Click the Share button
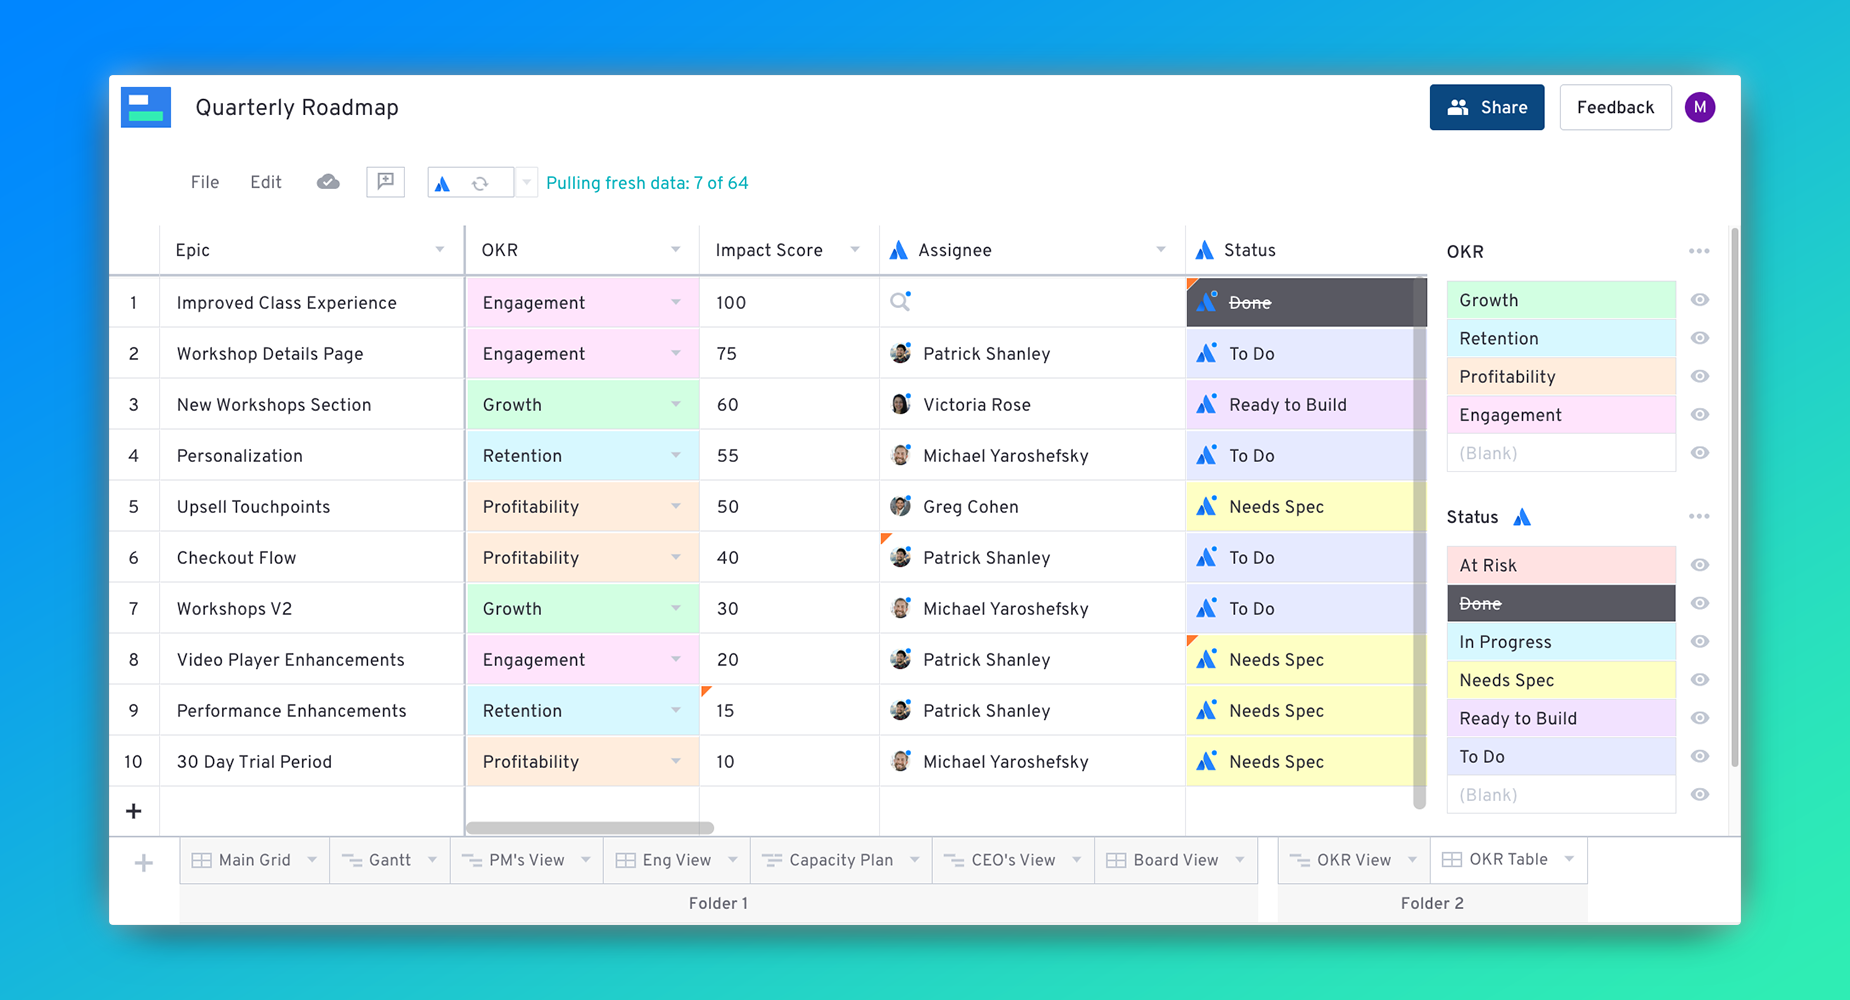1850x1000 pixels. click(x=1486, y=107)
